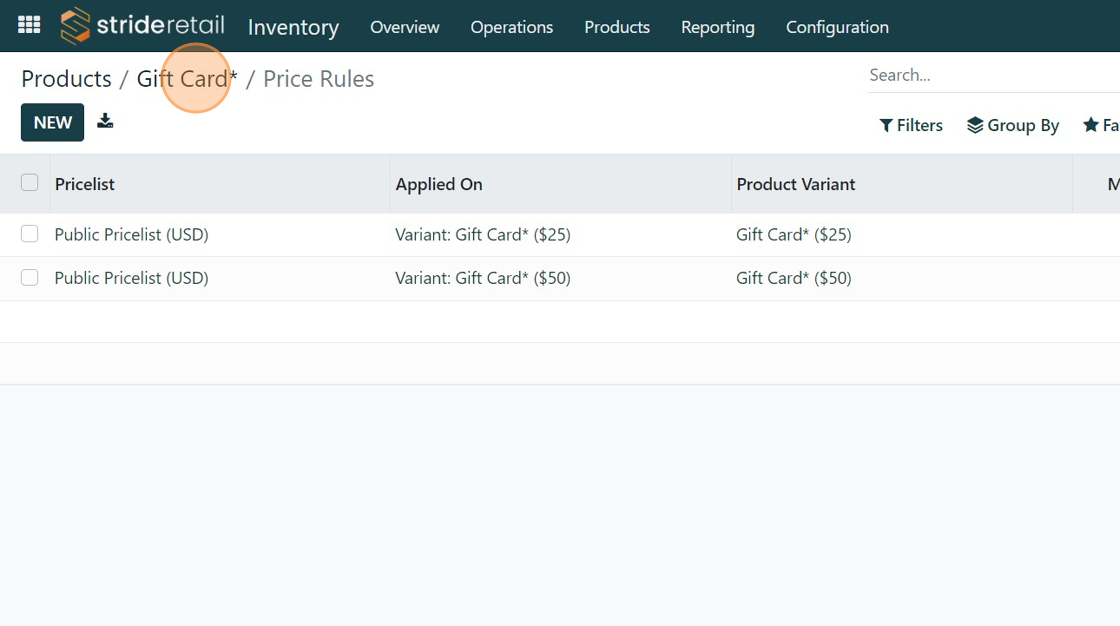Screen dimensions: 1120x626
Task: Open the Products menu in navbar
Action: 617,27
